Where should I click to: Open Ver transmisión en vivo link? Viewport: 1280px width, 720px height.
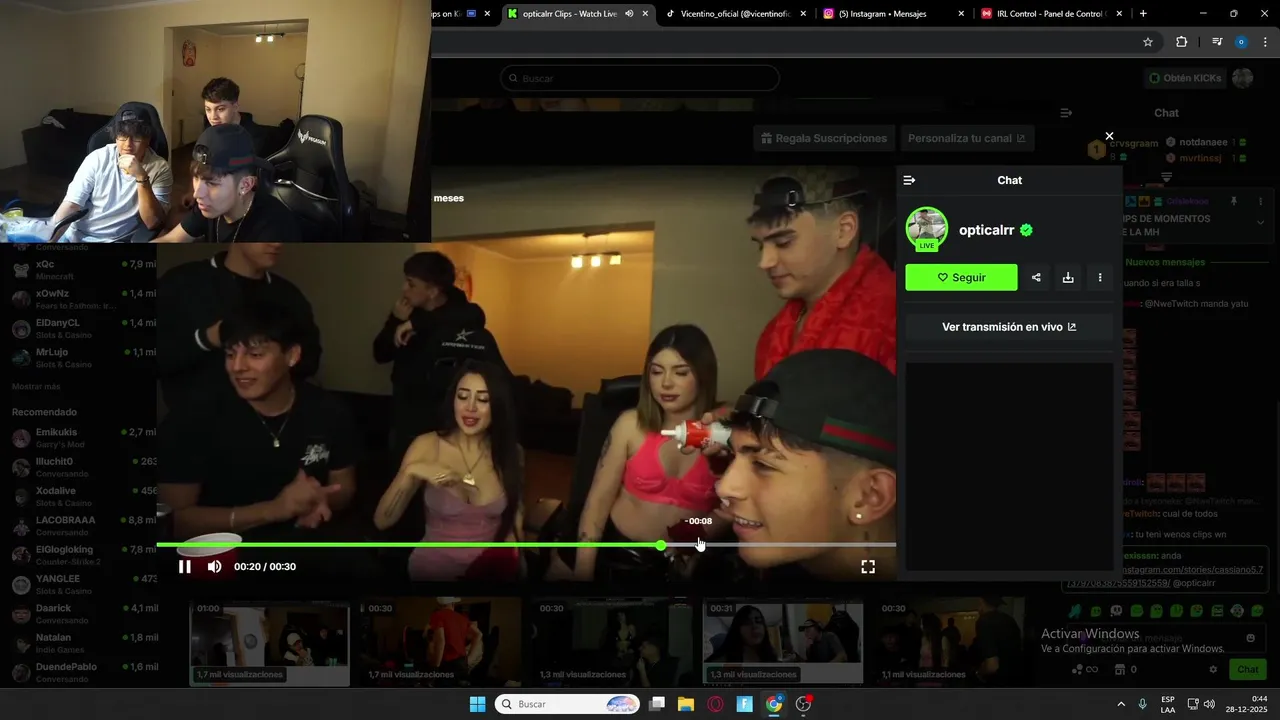[x=1009, y=327]
